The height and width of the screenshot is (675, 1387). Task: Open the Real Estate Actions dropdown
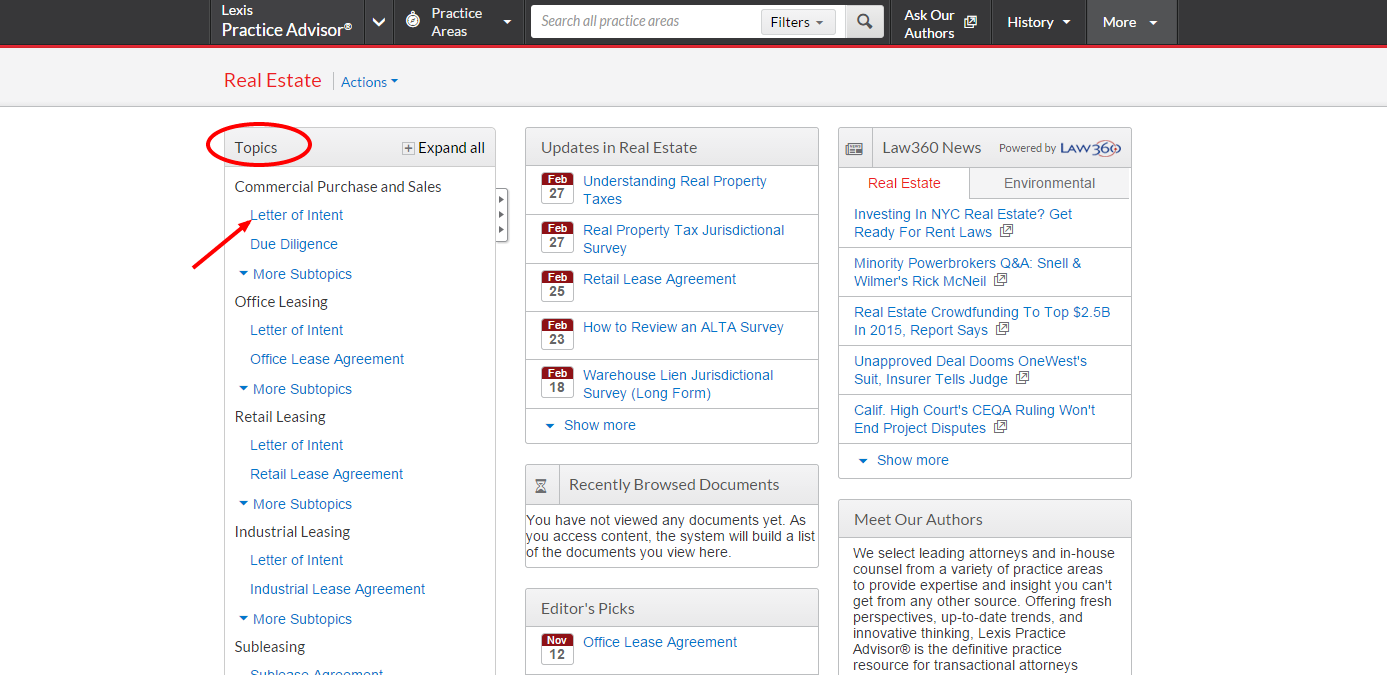click(x=369, y=82)
